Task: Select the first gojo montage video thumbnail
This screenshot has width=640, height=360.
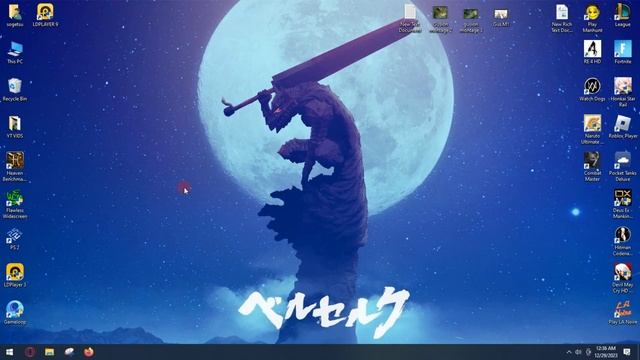Action: [x=440, y=19]
